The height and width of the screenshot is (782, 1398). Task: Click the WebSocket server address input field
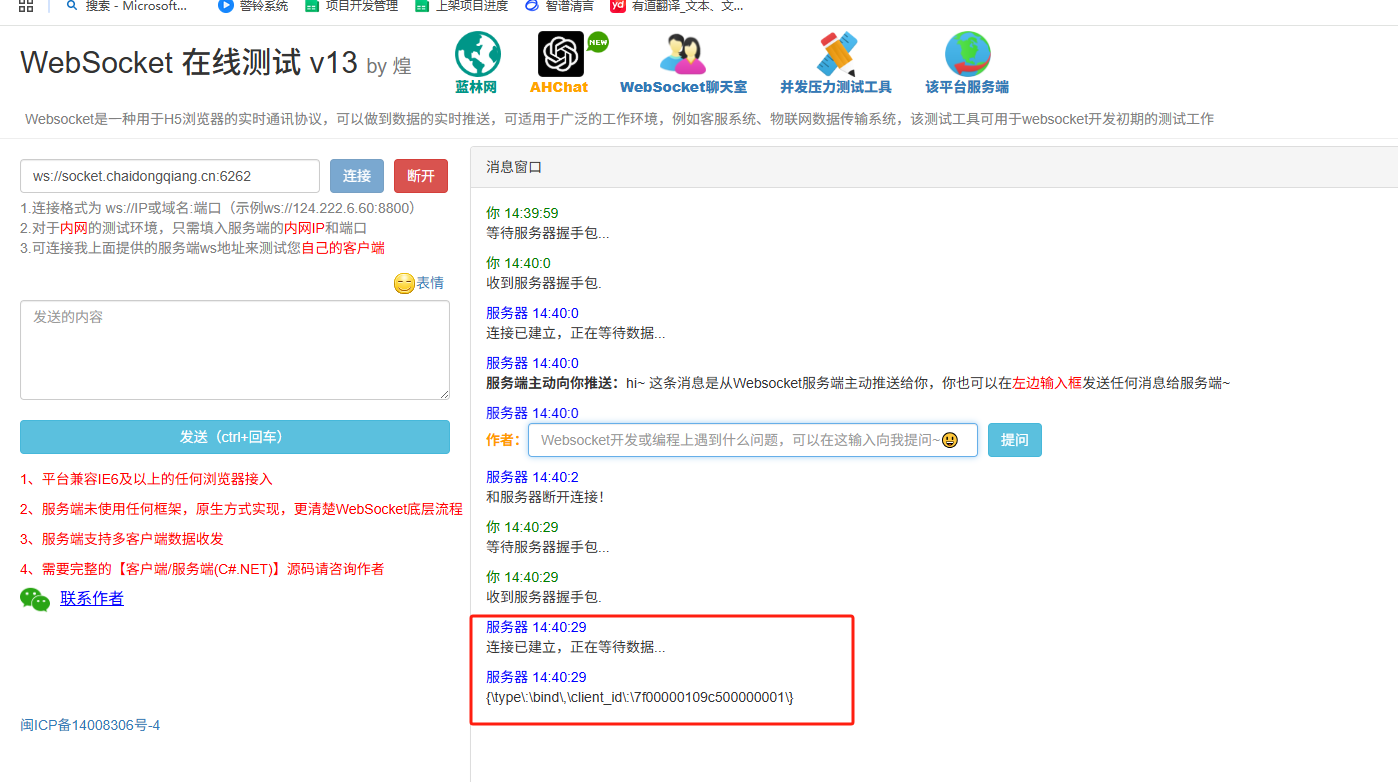point(169,174)
